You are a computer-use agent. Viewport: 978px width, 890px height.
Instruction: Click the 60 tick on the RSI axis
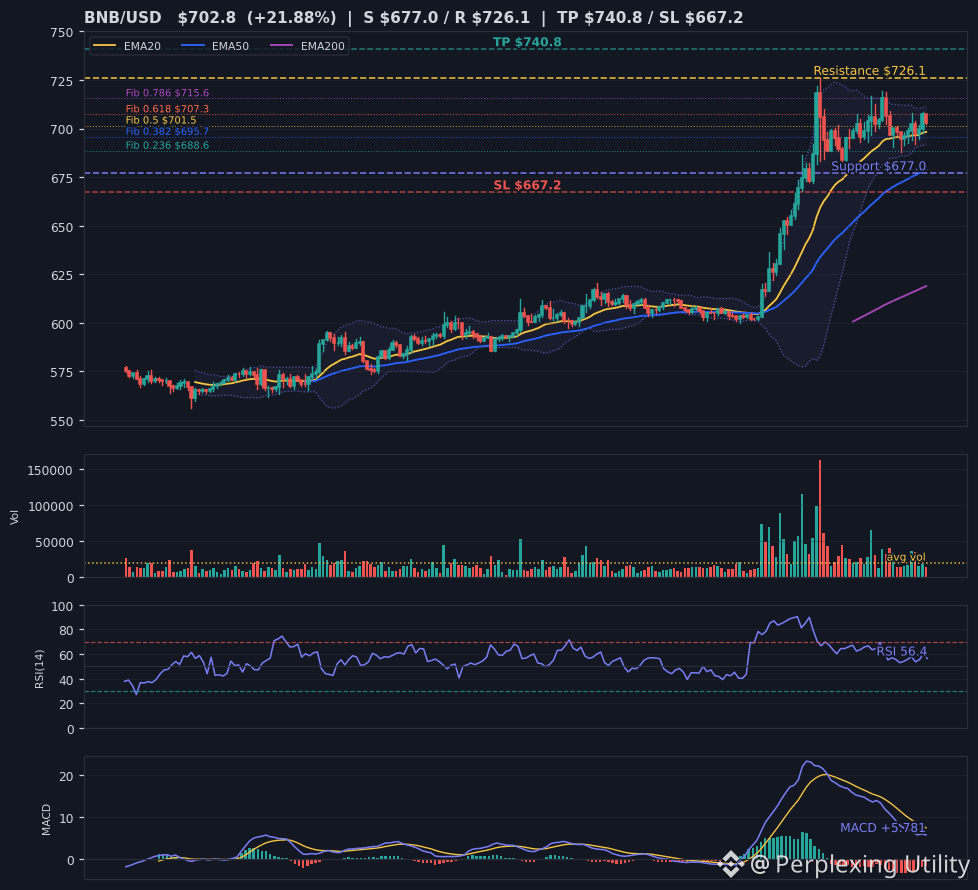[66, 655]
